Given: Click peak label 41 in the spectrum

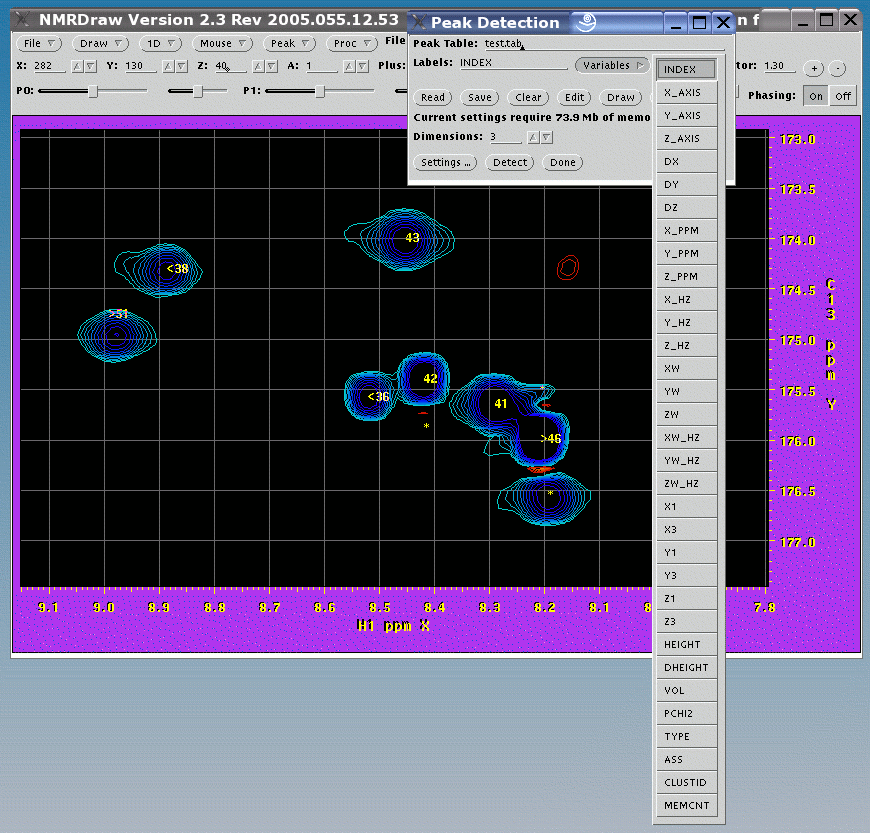Looking at the screenshot, I should (500, 403).
